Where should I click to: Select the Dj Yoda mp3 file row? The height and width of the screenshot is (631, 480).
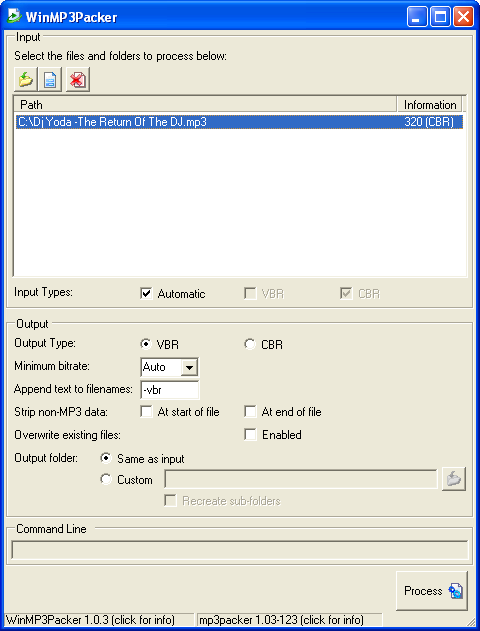click(239, 122)
